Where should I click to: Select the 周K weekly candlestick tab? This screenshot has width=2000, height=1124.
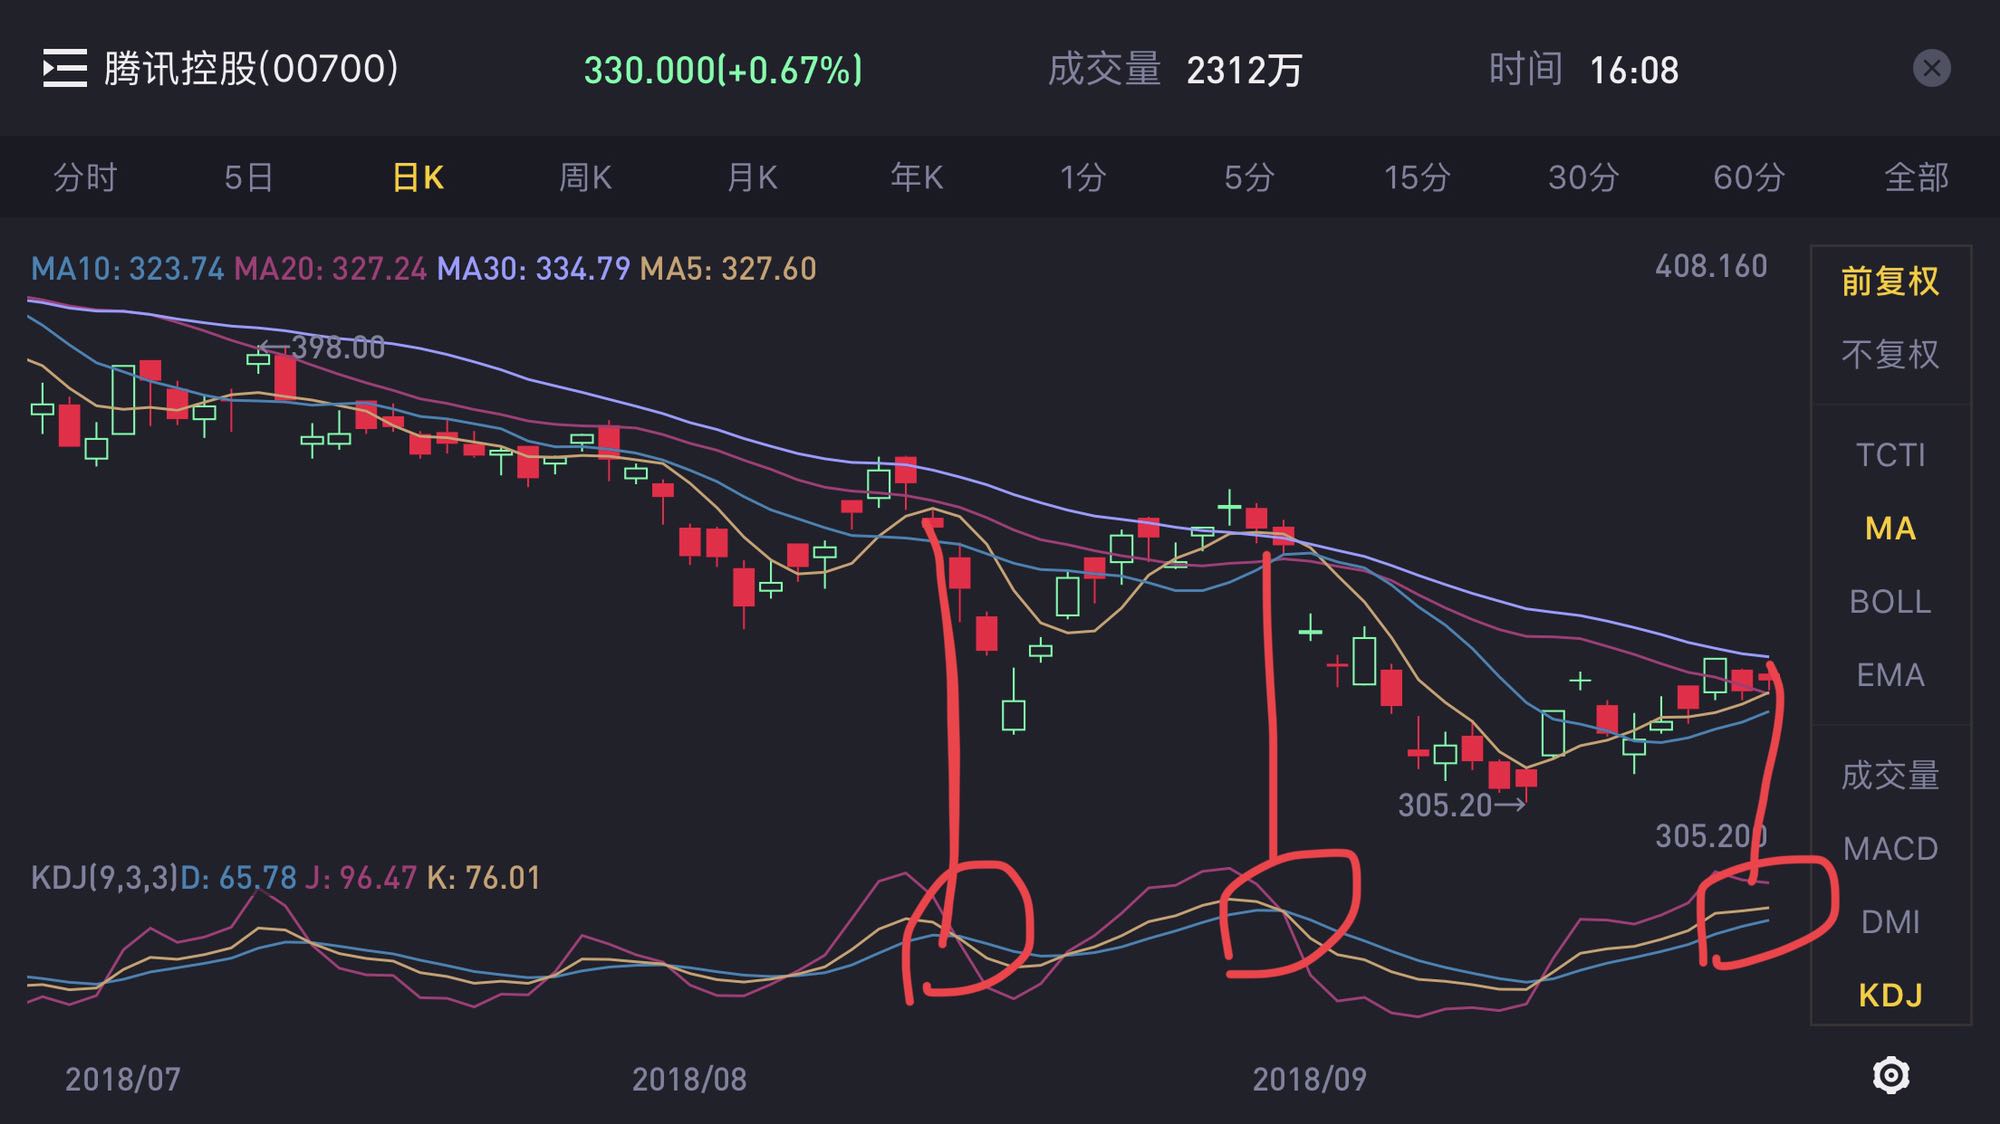(x=585, y=178)
